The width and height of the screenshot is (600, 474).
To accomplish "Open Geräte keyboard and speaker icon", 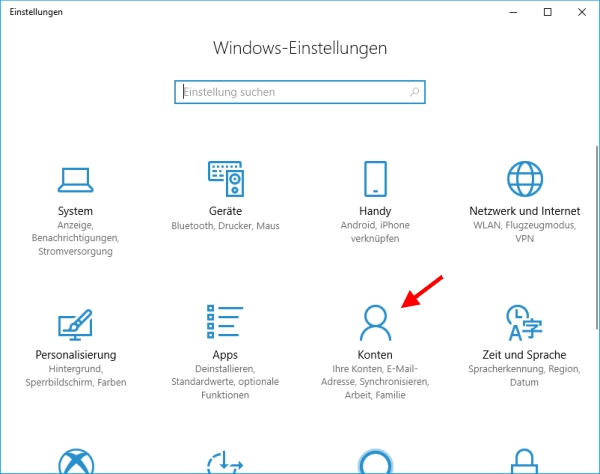I will coord(226,179).
